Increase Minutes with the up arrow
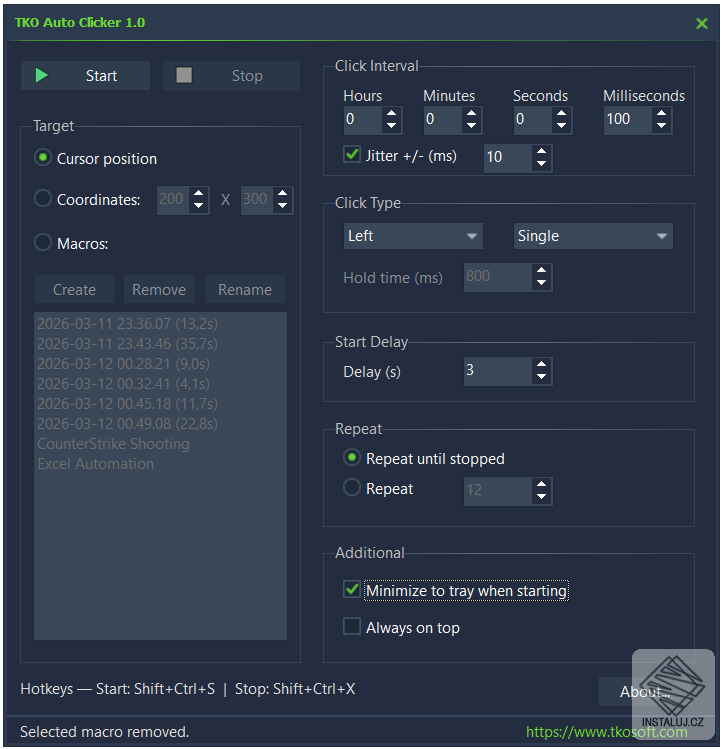Viewport: 723px width, 749px height. 471,114
